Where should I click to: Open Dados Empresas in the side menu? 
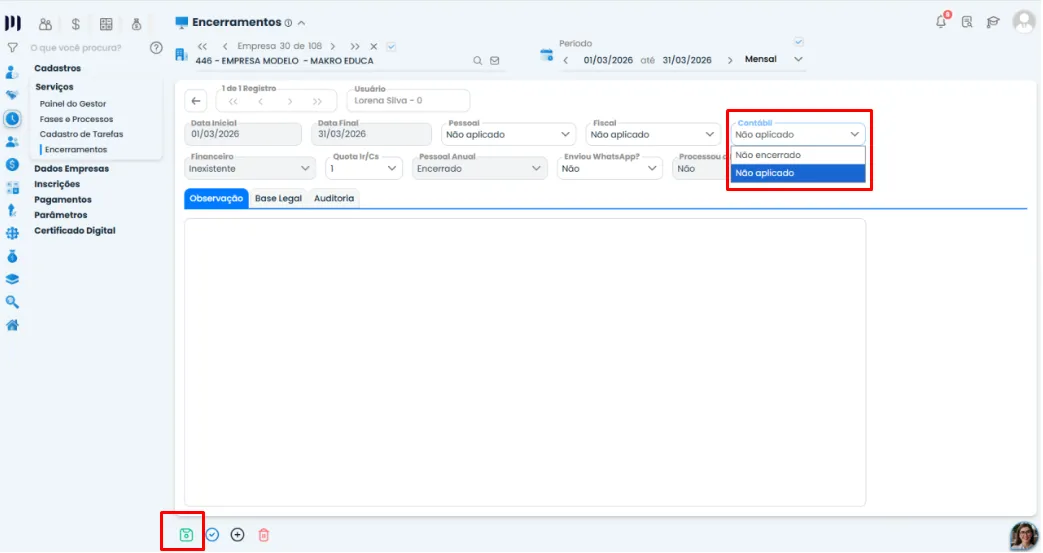click(x=72, y=169)
